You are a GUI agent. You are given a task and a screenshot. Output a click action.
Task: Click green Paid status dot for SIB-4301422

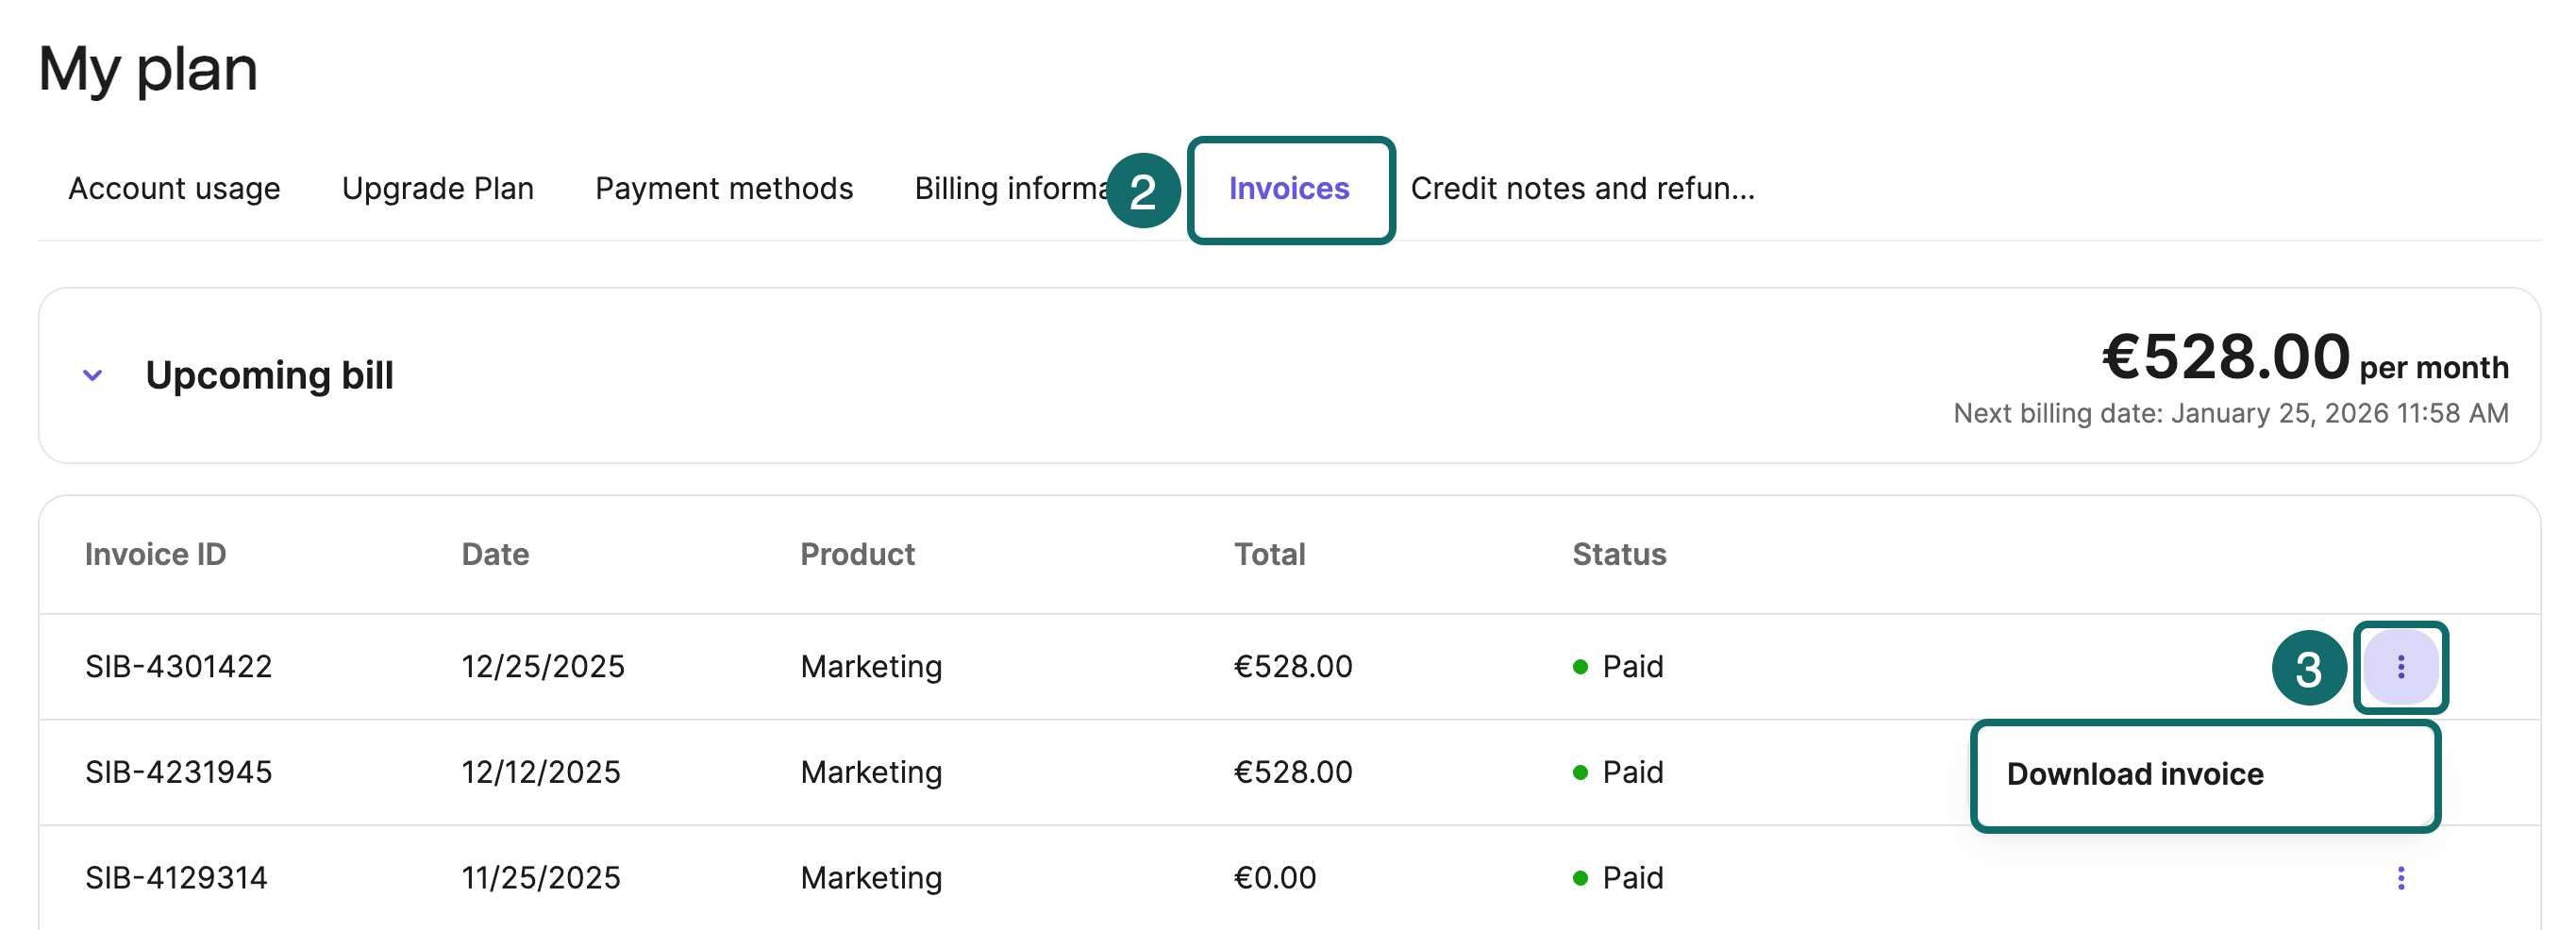pyautogui.click(x=1580, y=667)
